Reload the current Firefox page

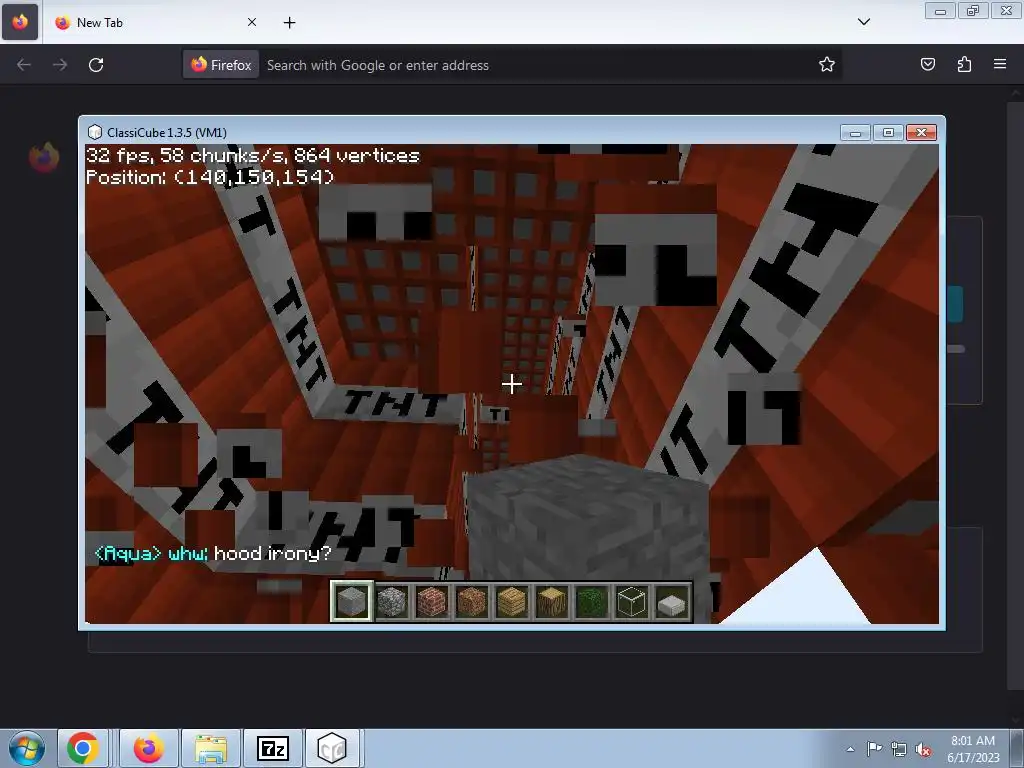[96, 65]
